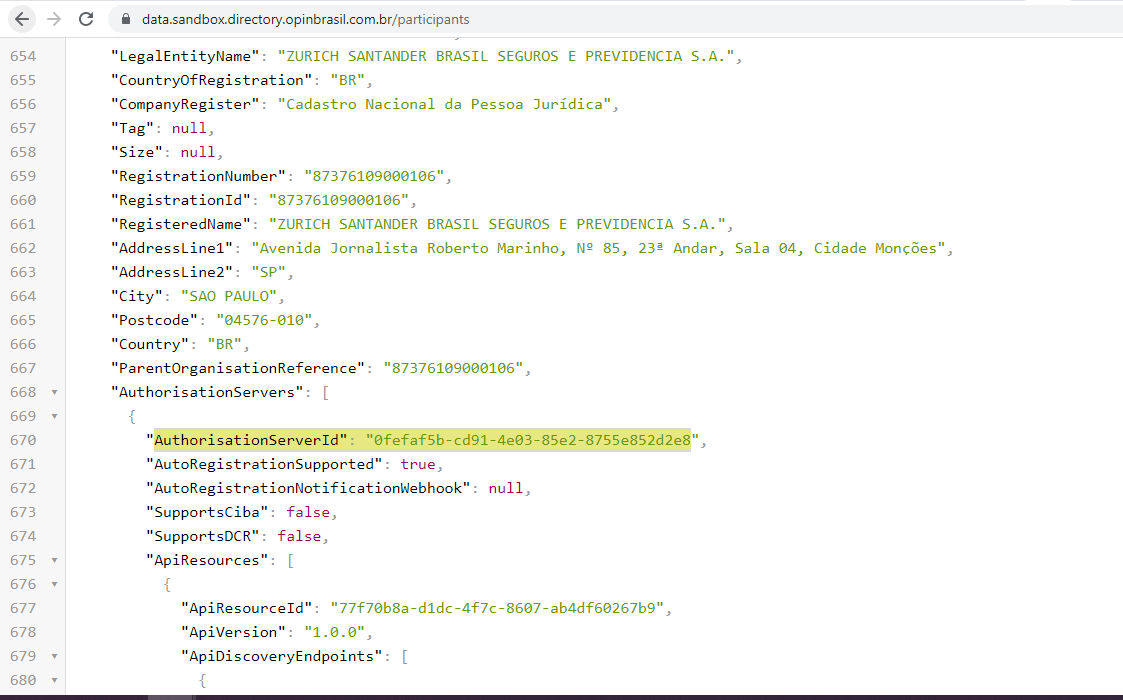Click the SupportsCiba false value
1123x700 pixels.
point(307,512)
